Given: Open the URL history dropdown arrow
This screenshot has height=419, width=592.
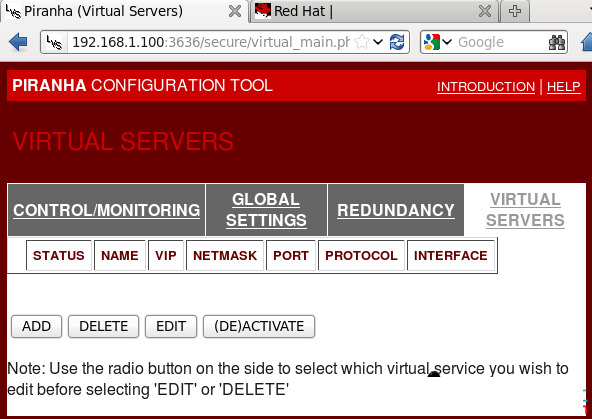Looking at the screenshot, I should (378, 42).
